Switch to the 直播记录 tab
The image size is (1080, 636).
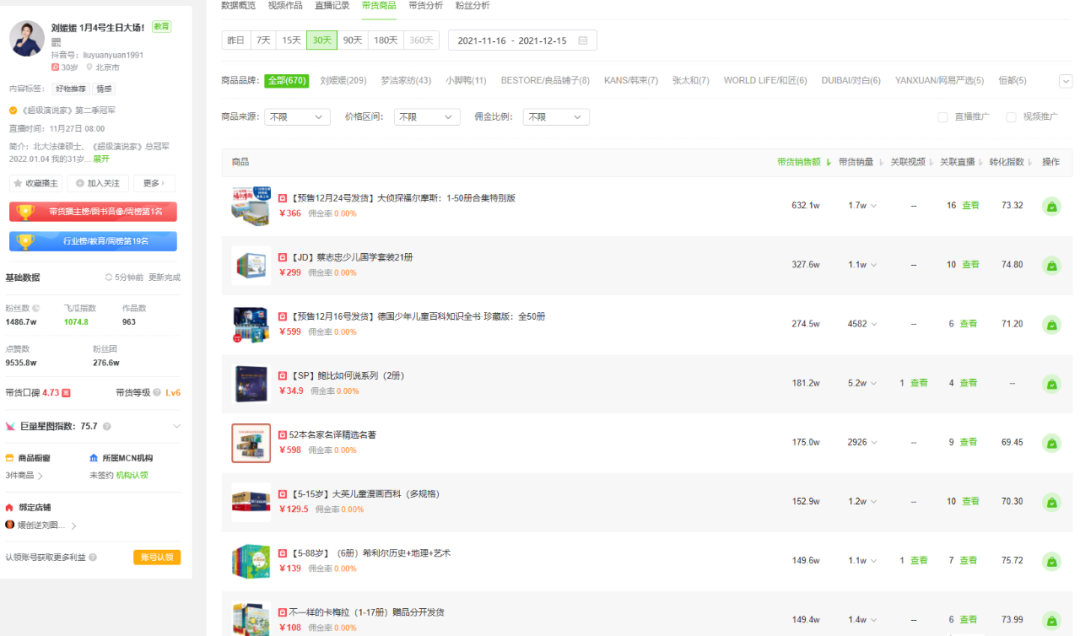tap(332, 6)
